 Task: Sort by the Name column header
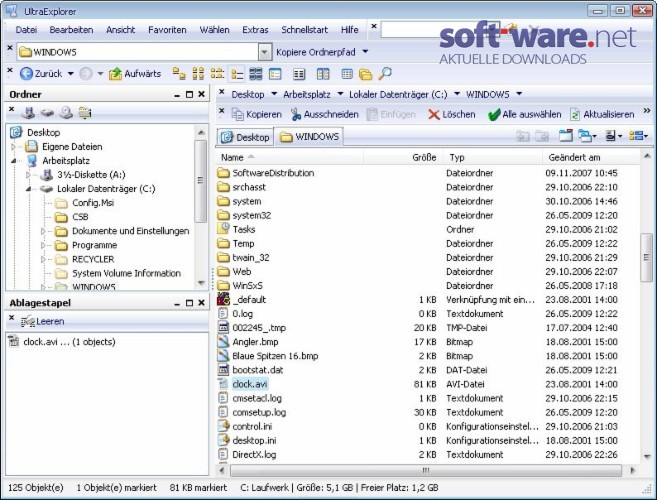290,158
